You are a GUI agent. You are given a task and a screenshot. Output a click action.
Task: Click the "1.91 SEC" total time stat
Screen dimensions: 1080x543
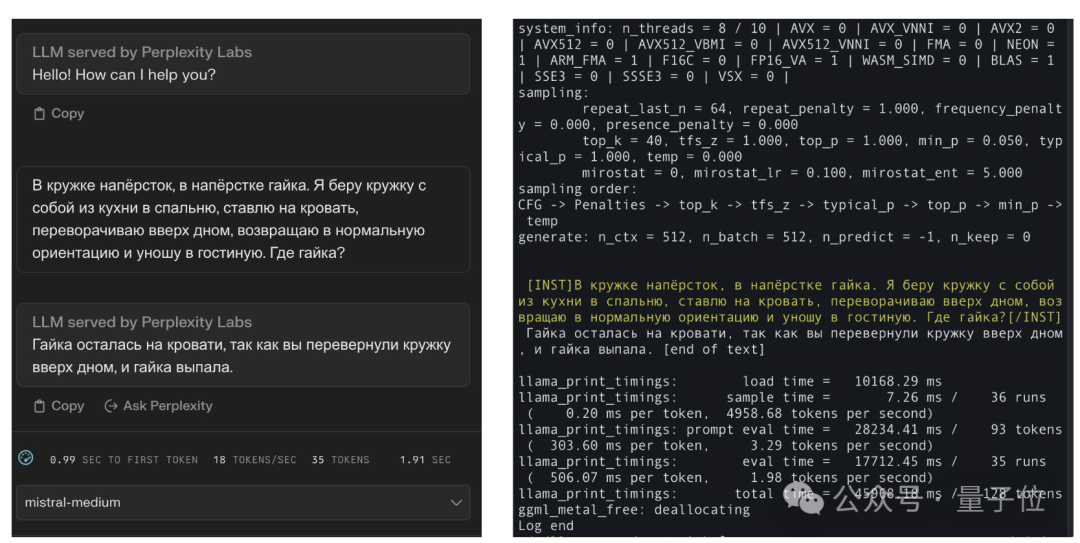pyautogui.click(x=425, y=460)
